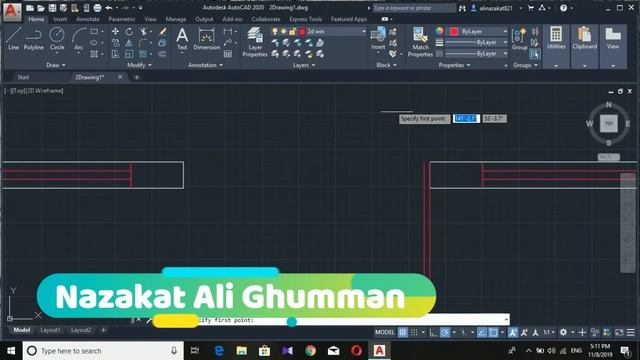Toggle the layer on/off lightbulb icon
The width and height of the screenshot is (640, 360).
[275, 31]
